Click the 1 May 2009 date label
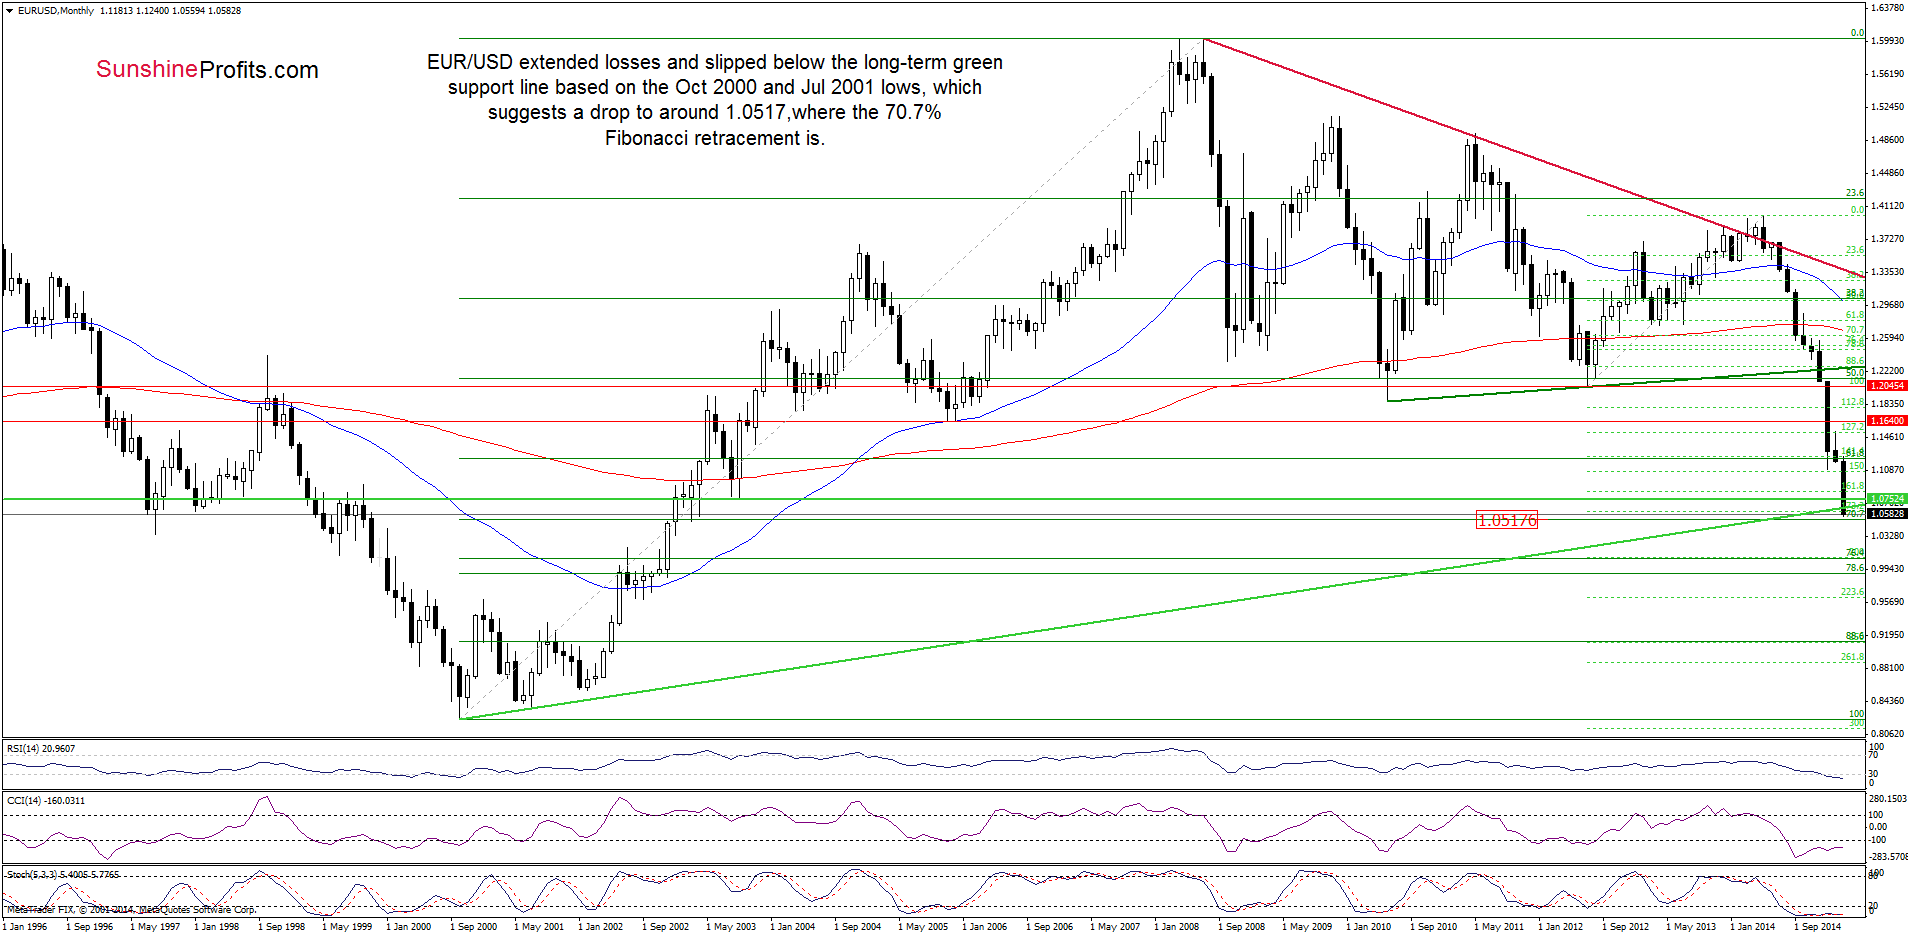The width and height of the screenshot is (1908, 935). tap(1307, 927)
